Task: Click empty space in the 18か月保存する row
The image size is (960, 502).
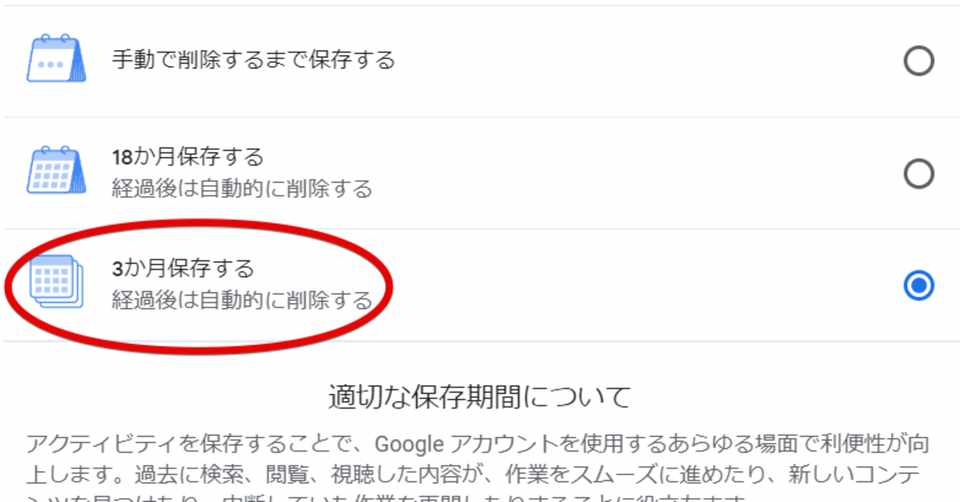Action: (x=637, y=174)
